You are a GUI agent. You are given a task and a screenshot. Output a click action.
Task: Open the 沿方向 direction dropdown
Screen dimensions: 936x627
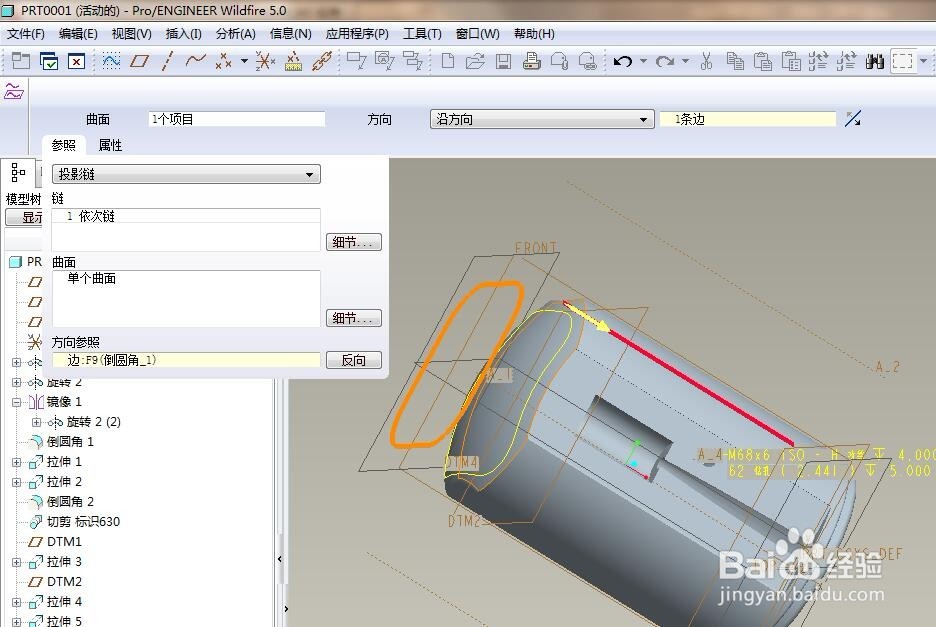pyautogui.click(x=542, y=119)
